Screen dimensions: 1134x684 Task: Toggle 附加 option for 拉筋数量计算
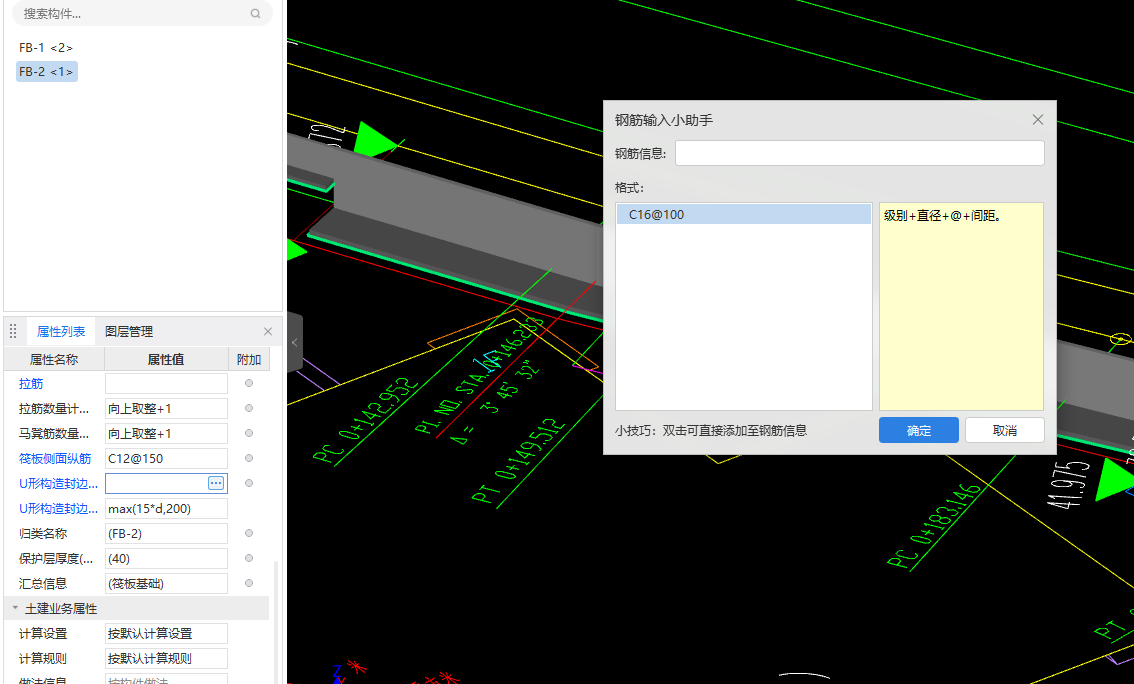249,409
